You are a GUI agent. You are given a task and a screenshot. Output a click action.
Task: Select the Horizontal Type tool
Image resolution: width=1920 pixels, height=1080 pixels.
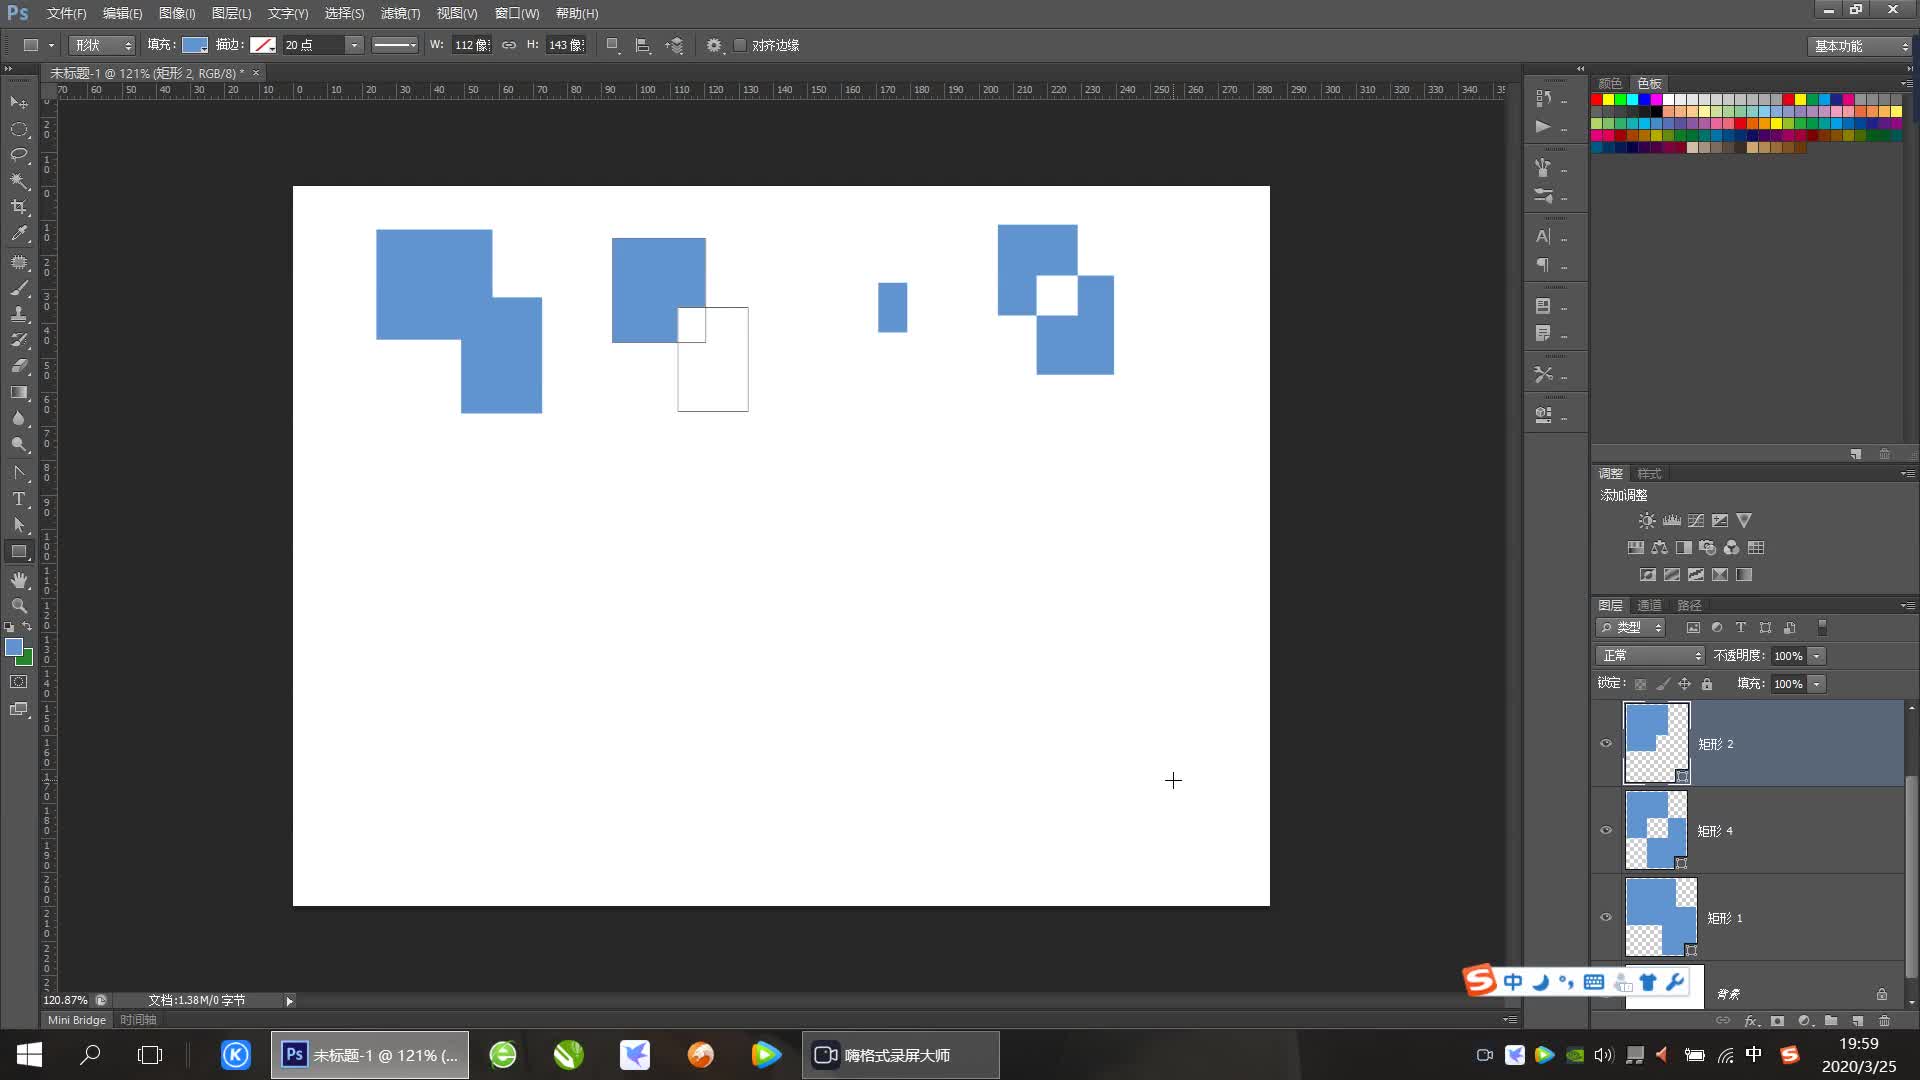(19, 499)
